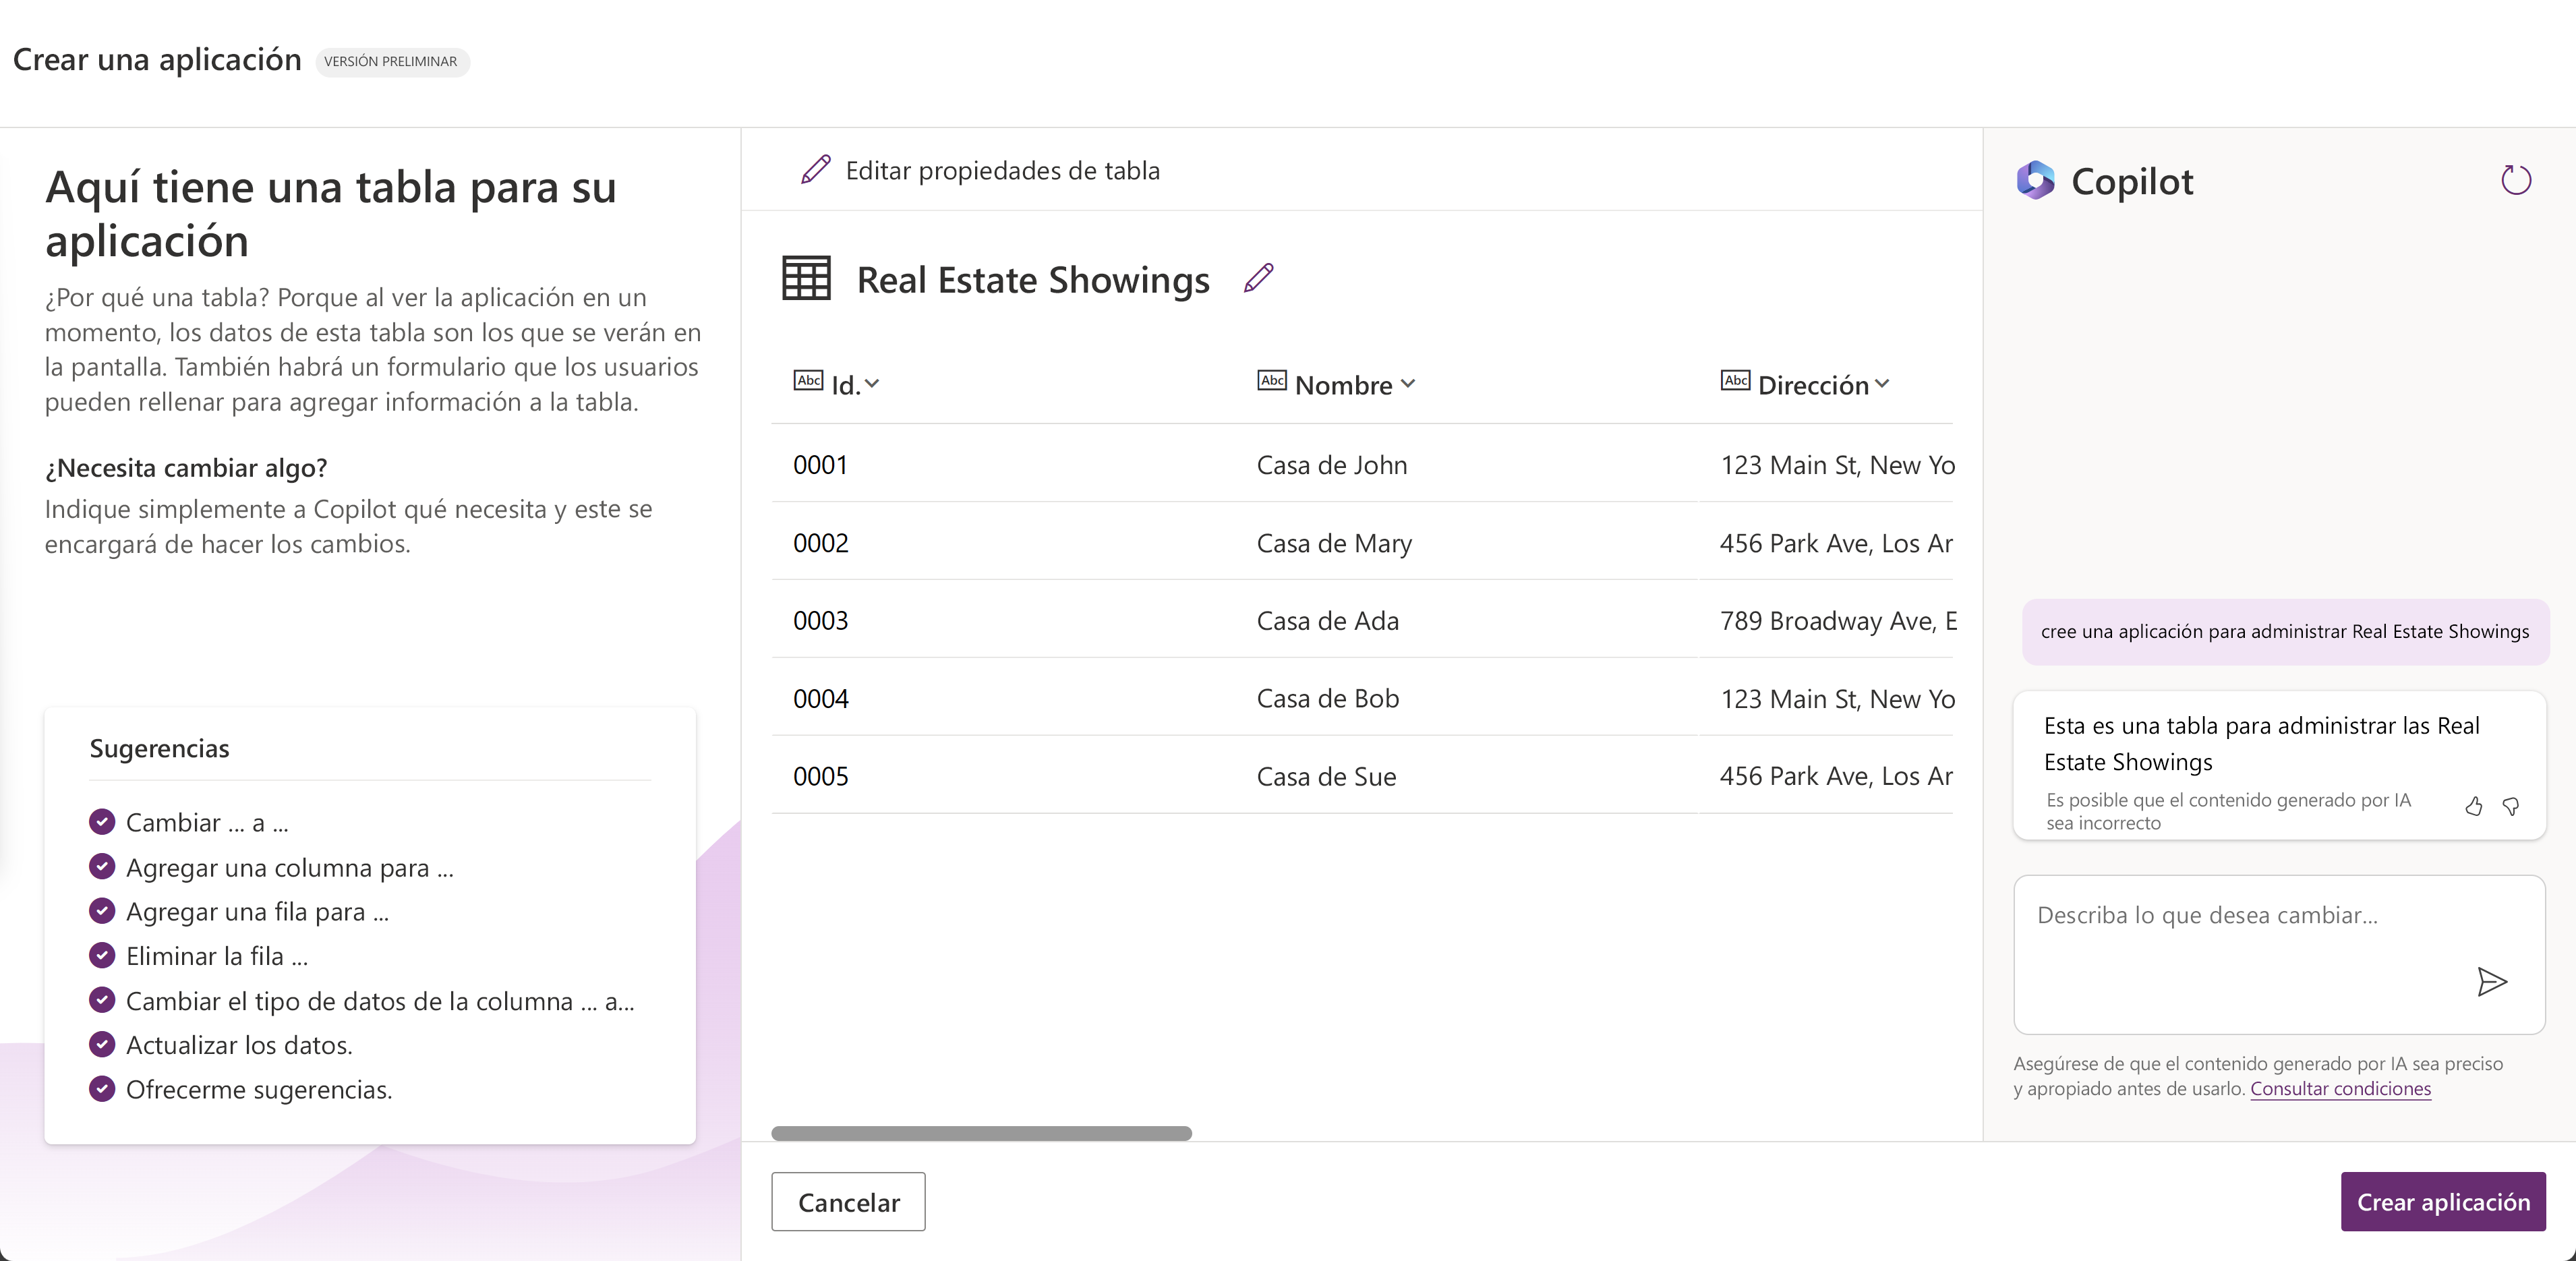Click the Describa lo que desea cambiar input

(2279, 954)
